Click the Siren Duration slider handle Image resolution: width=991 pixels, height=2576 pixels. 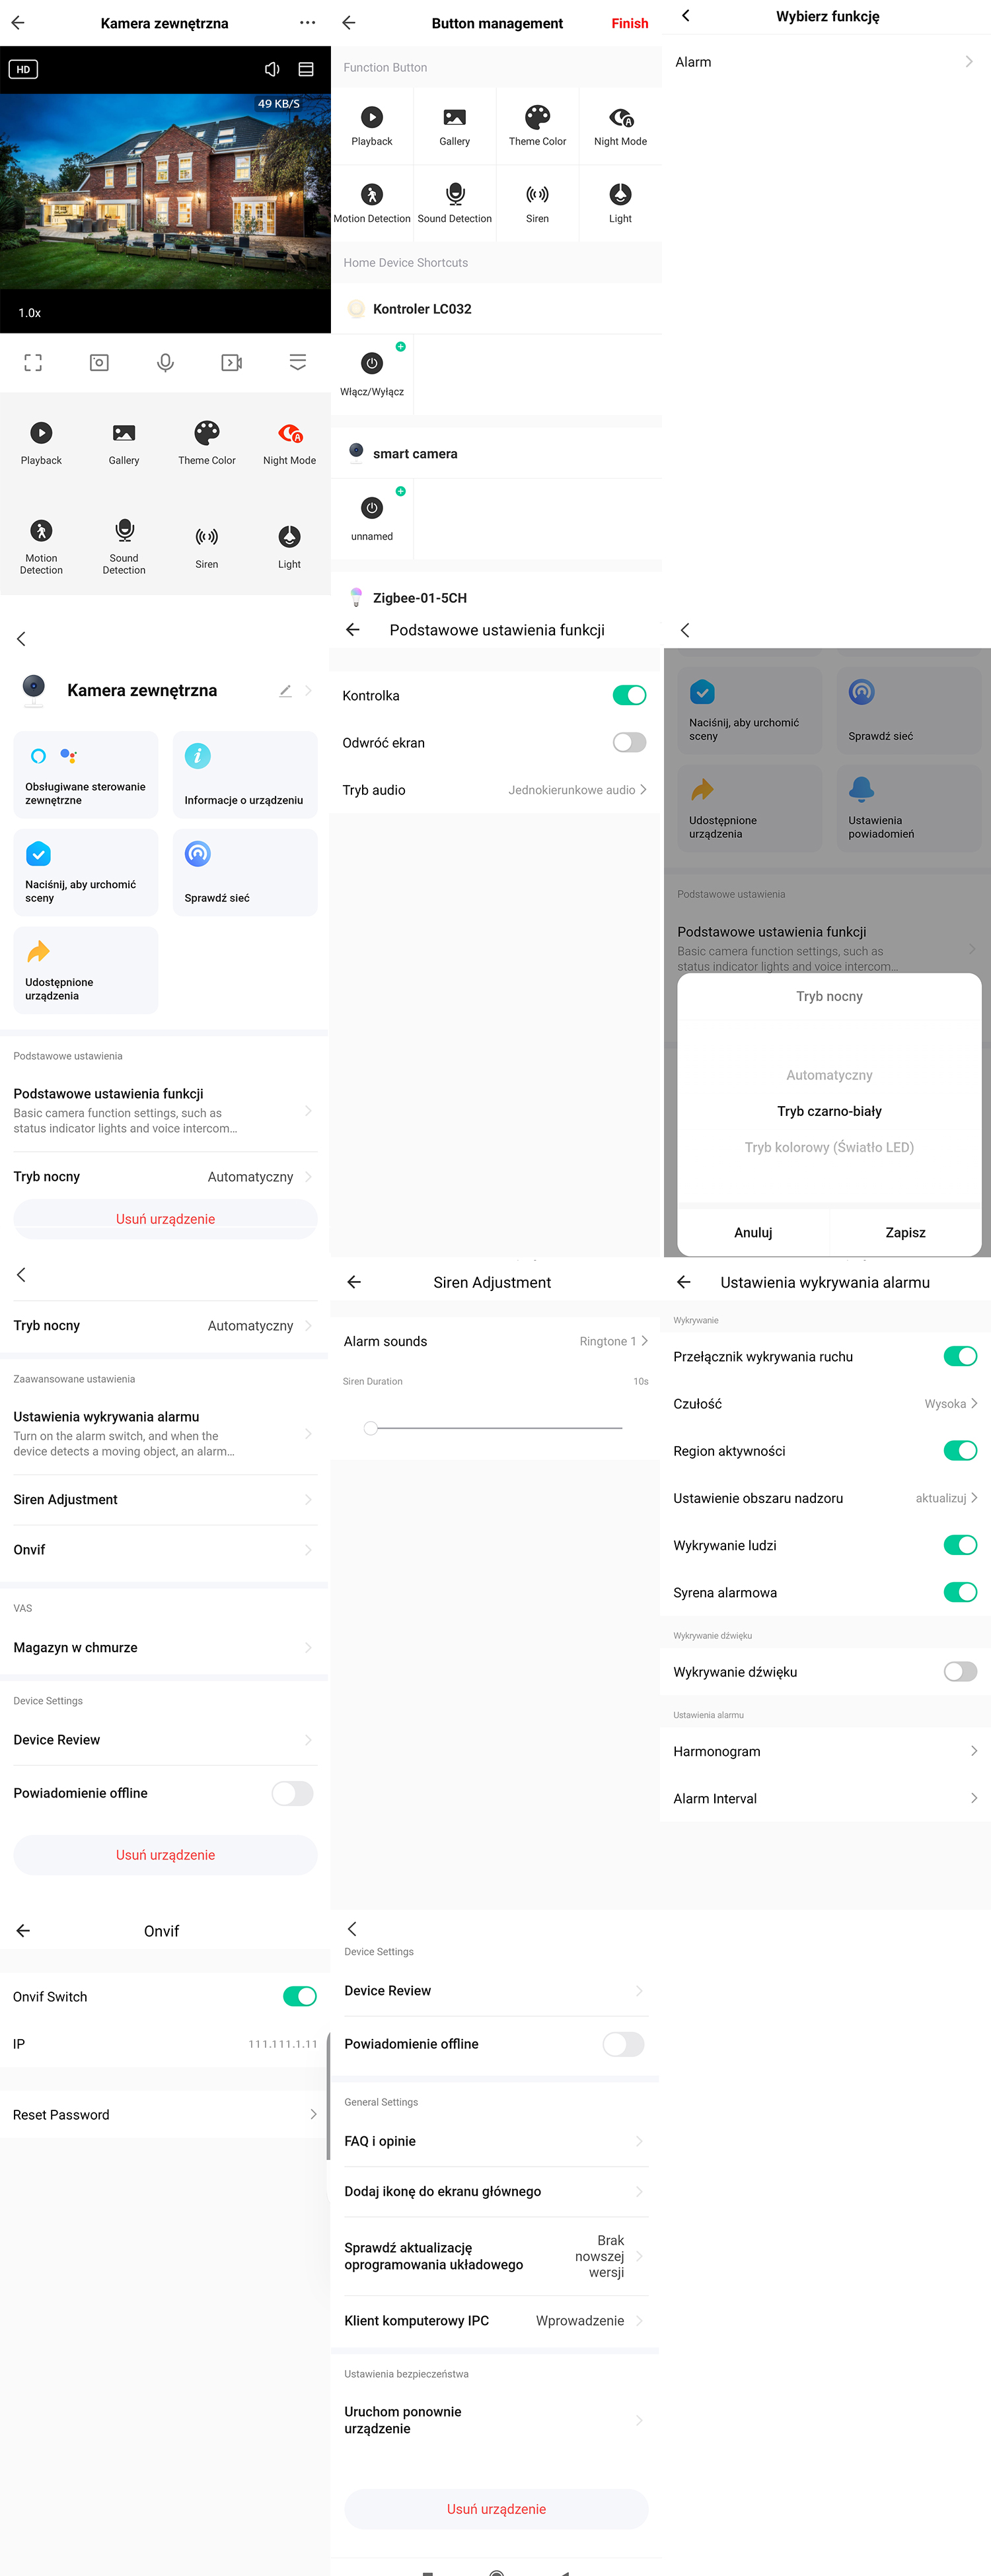click(x=371, y=1428)
